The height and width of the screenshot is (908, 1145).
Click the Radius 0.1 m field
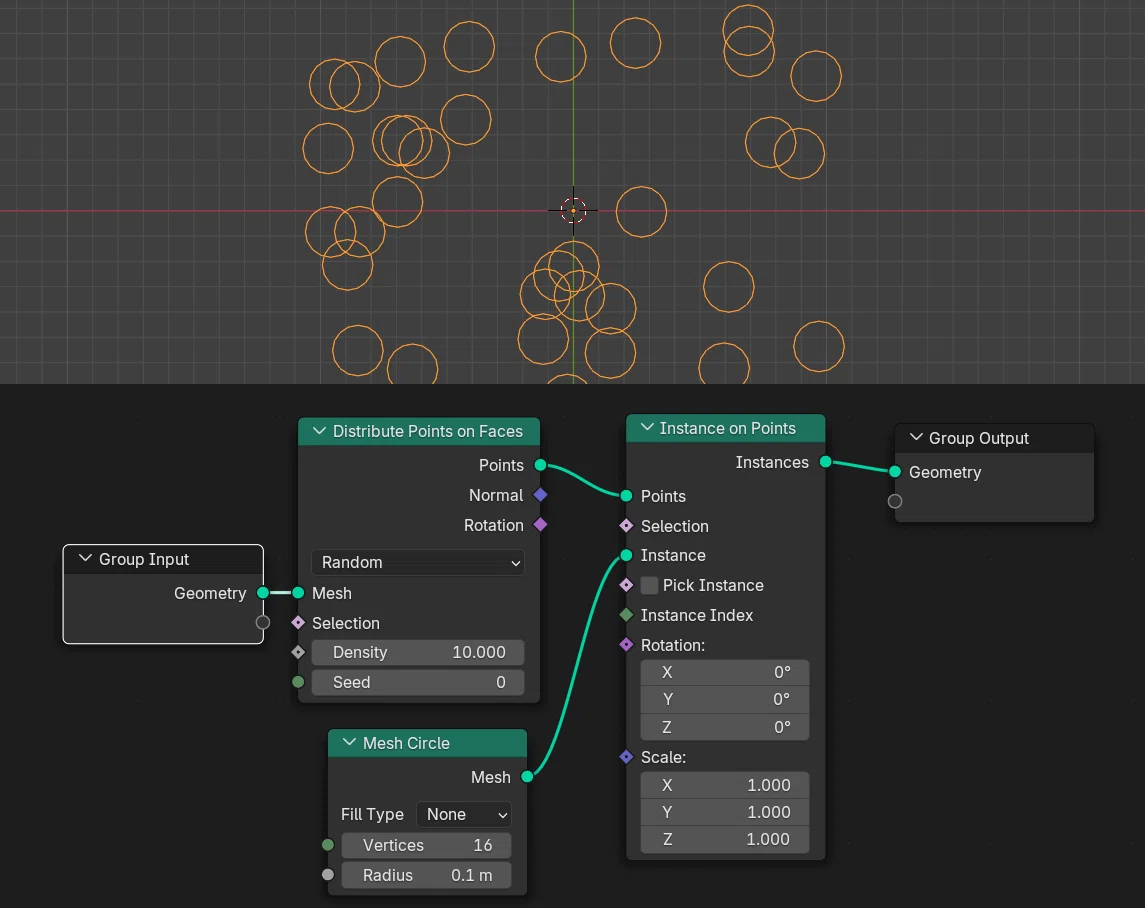coord(426,875)
